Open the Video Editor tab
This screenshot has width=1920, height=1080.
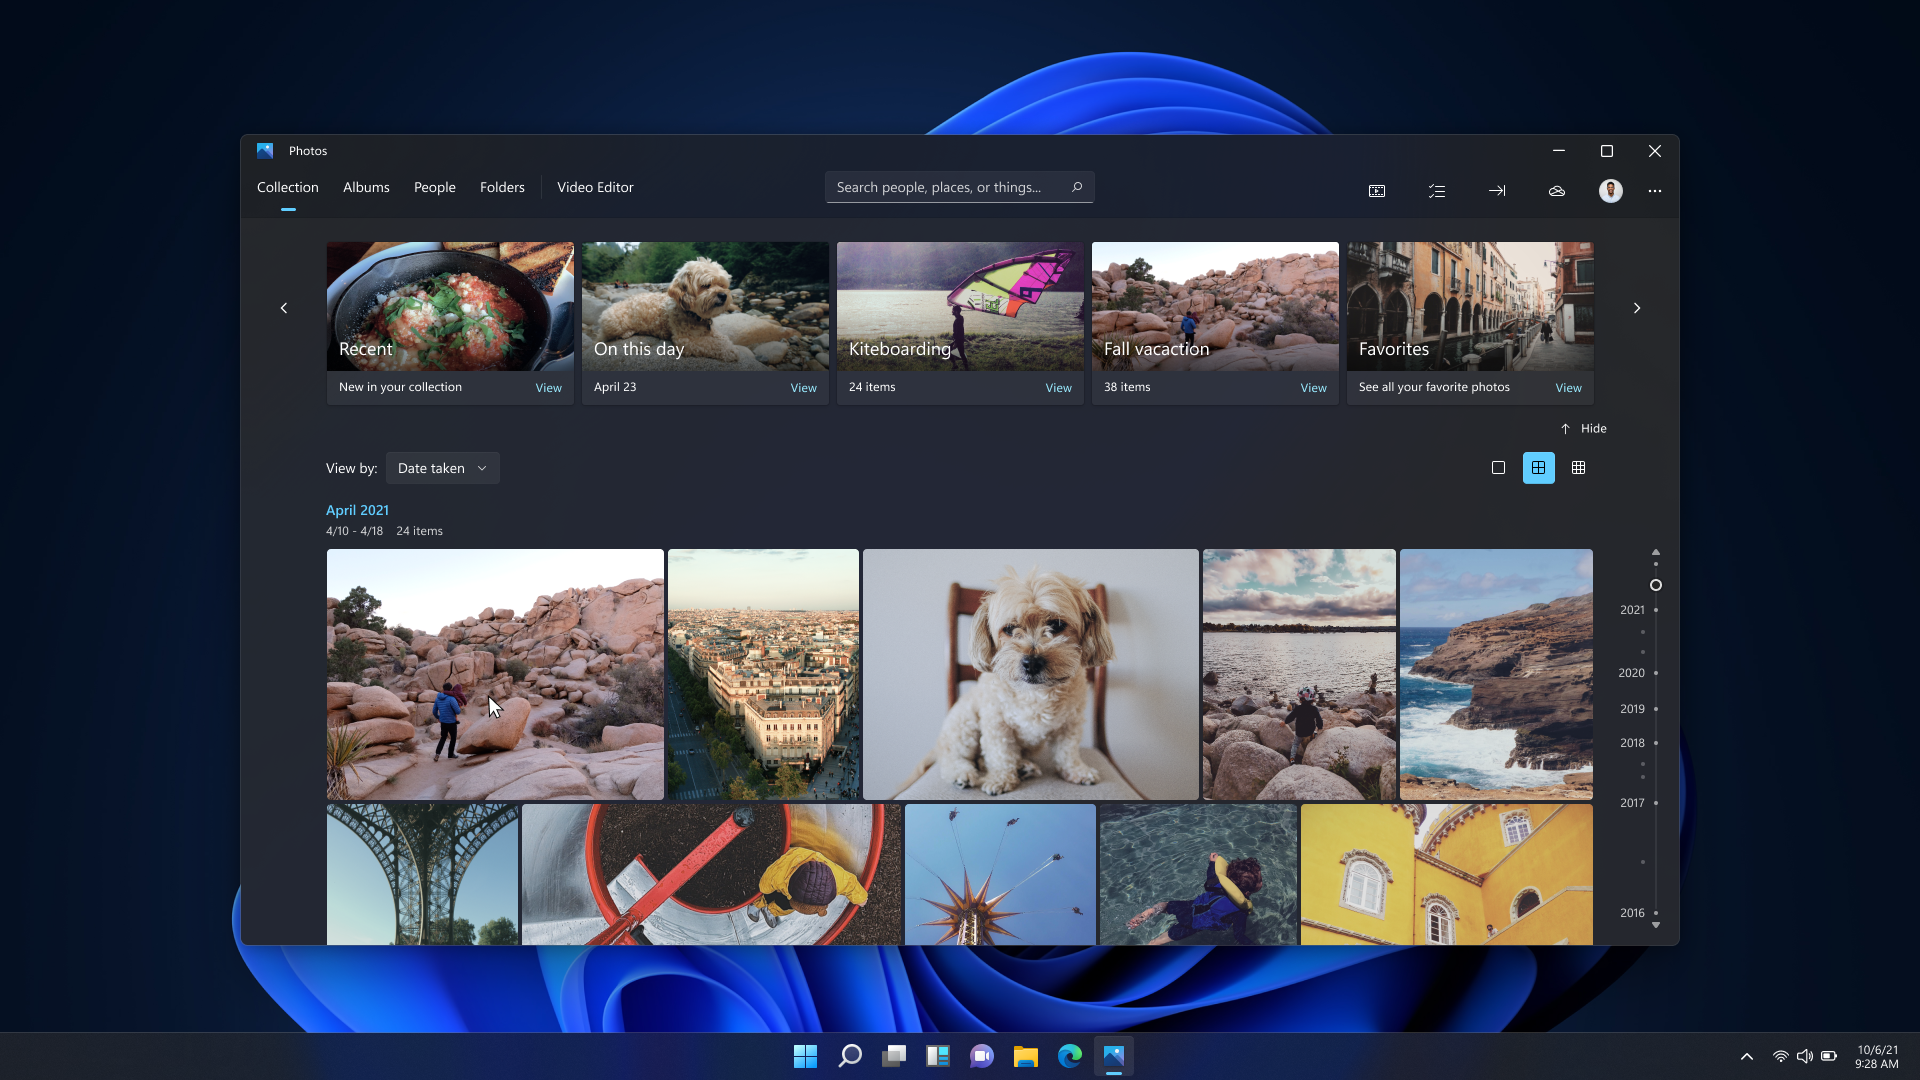tap(595, 187)
